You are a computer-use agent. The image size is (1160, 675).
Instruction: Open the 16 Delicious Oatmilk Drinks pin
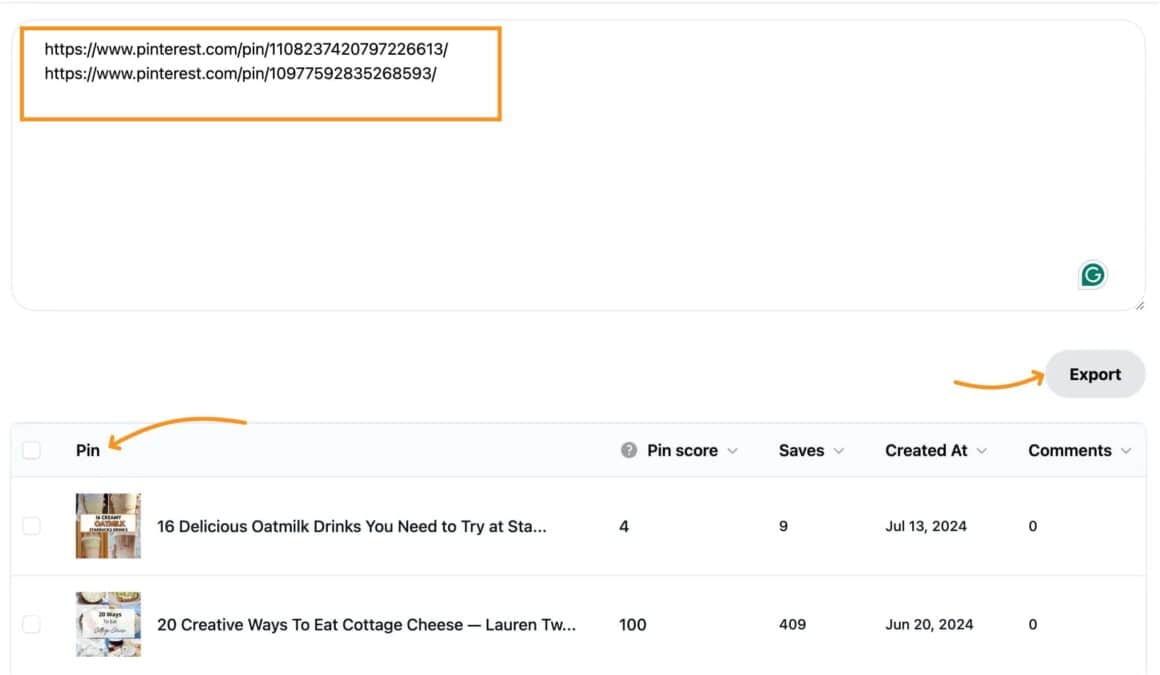350,526
